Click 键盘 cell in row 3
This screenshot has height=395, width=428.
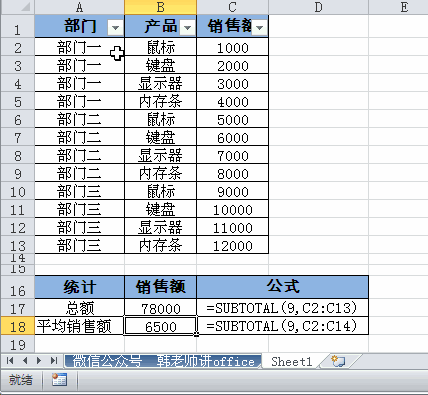pos(161,65)
